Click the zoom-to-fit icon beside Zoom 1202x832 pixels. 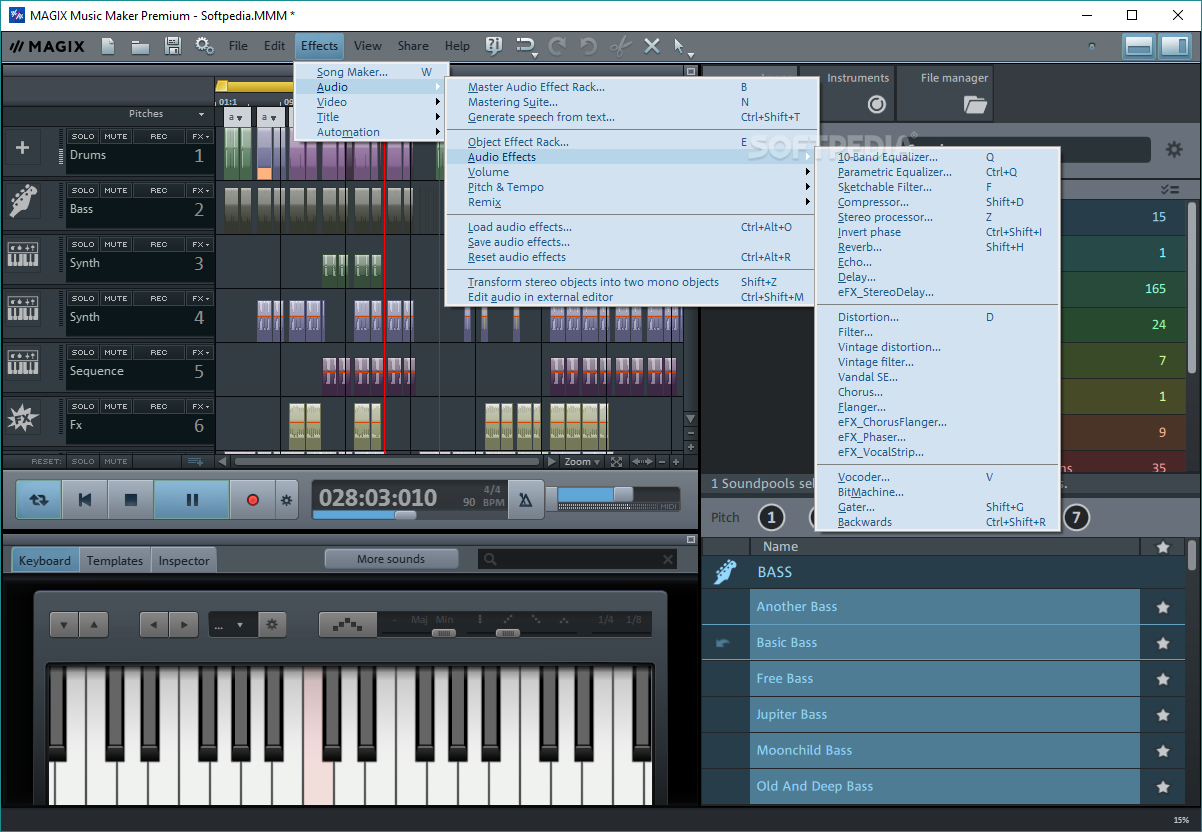616,462
